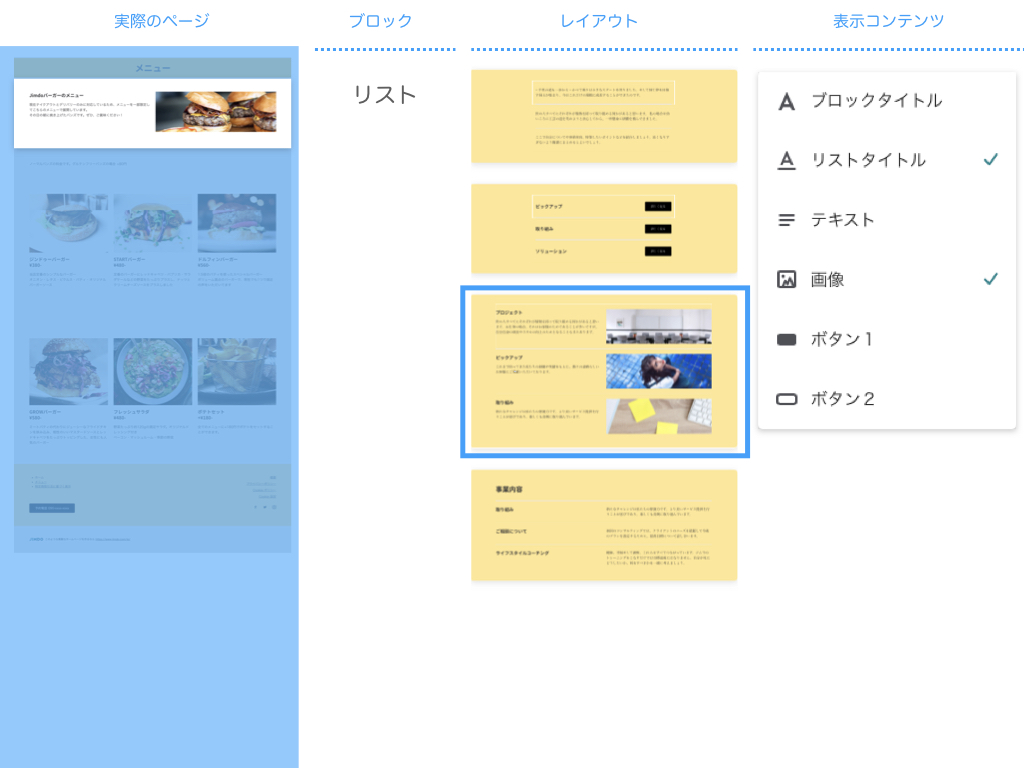This screenshot has height=768, width=1024.
Task: Click the テキスト lines icon
Action: coord(786,220)
